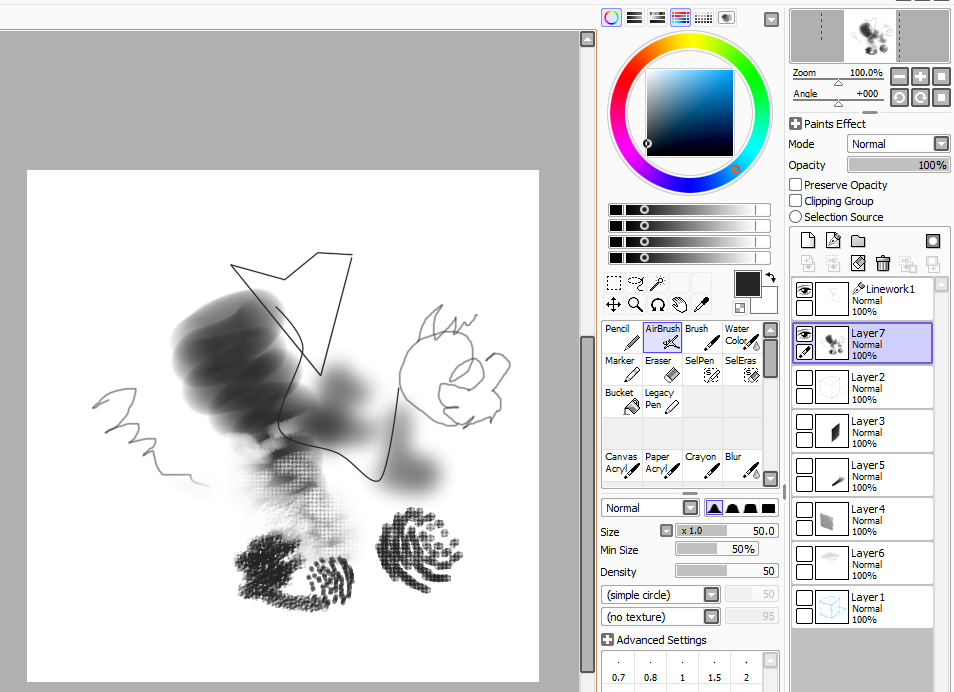Show the color swatches panel
Screen dimensions: 954x692
[x=703, y=18]
